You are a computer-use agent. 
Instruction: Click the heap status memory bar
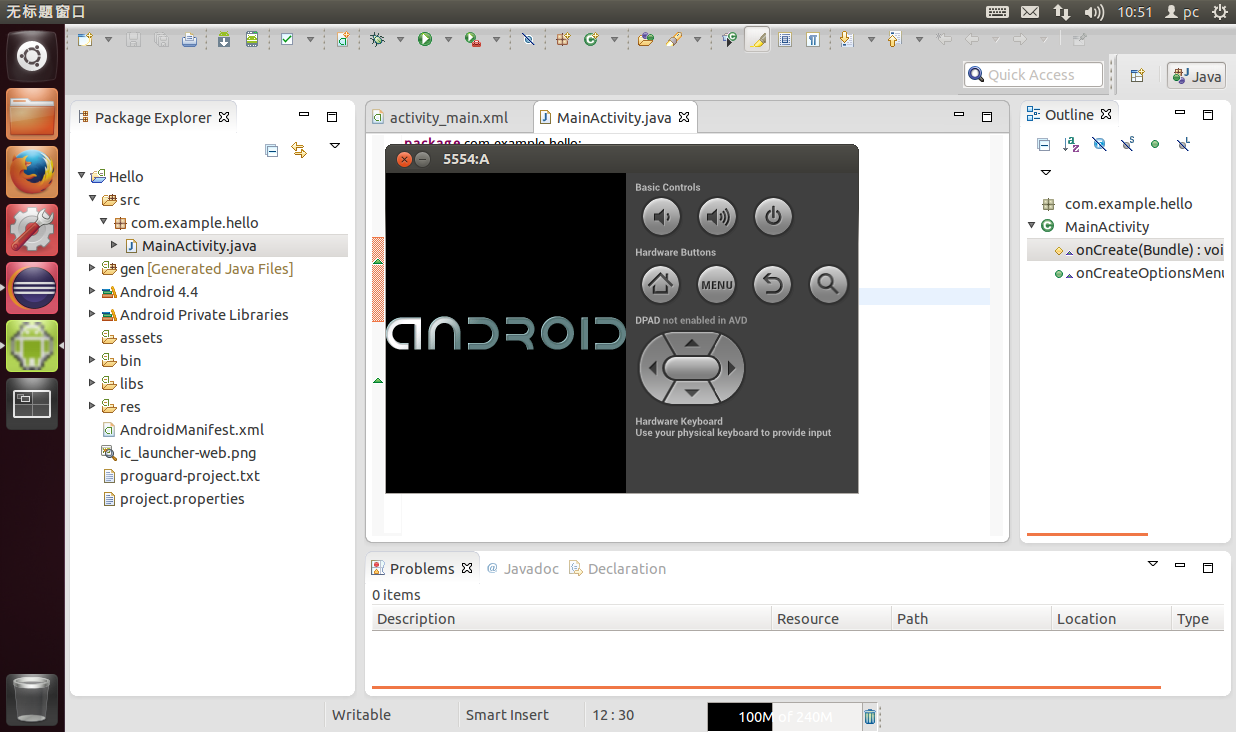click(783, 716)
